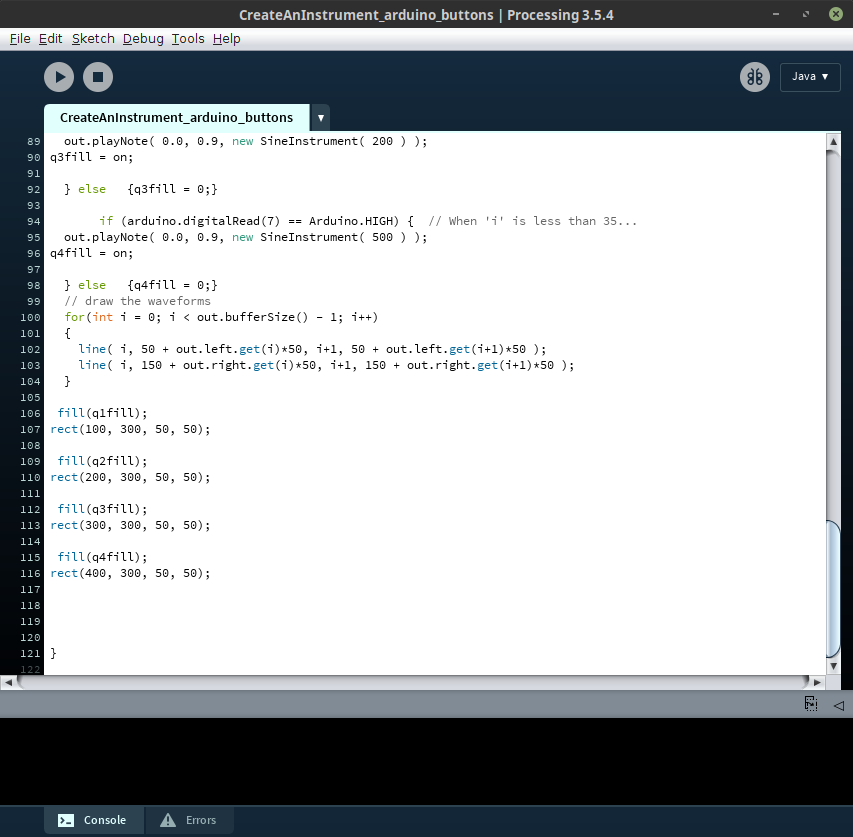853x837 pixels.
Task: Switch to the Console tab
Action: click(x=94, y=820)
